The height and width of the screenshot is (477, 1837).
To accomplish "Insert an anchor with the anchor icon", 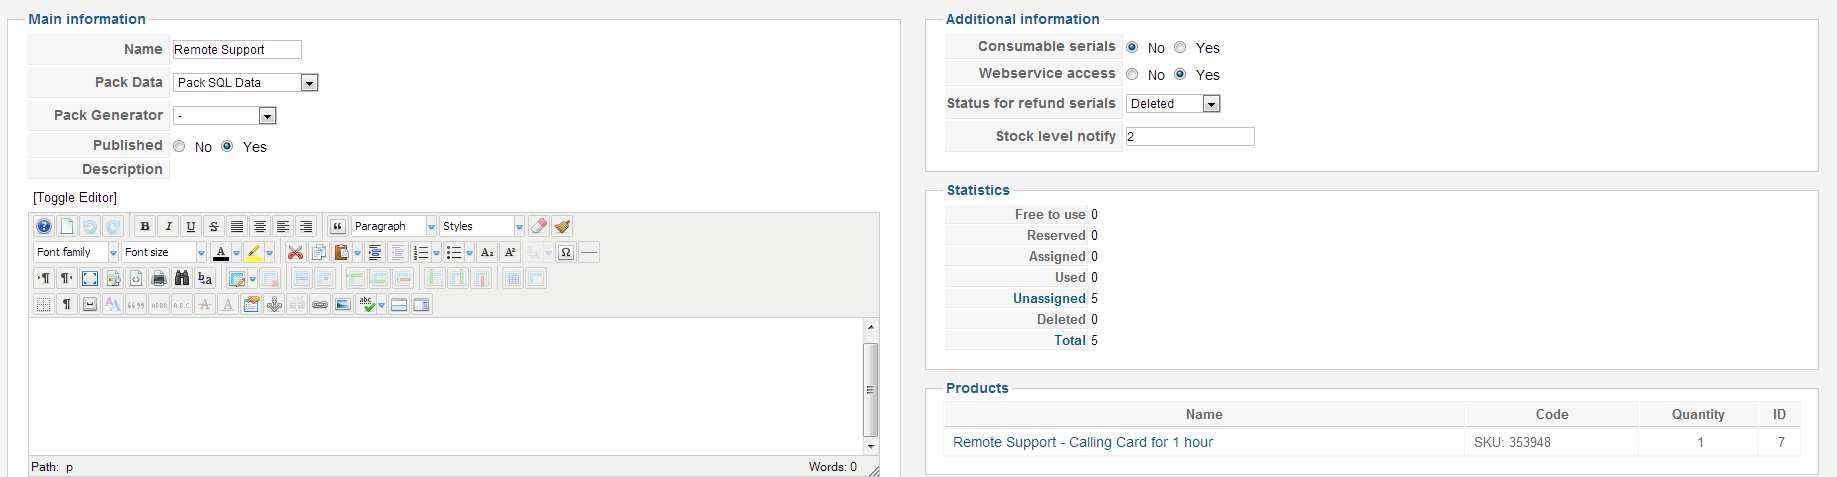I will pyautogui.click(x=274, y=304).
